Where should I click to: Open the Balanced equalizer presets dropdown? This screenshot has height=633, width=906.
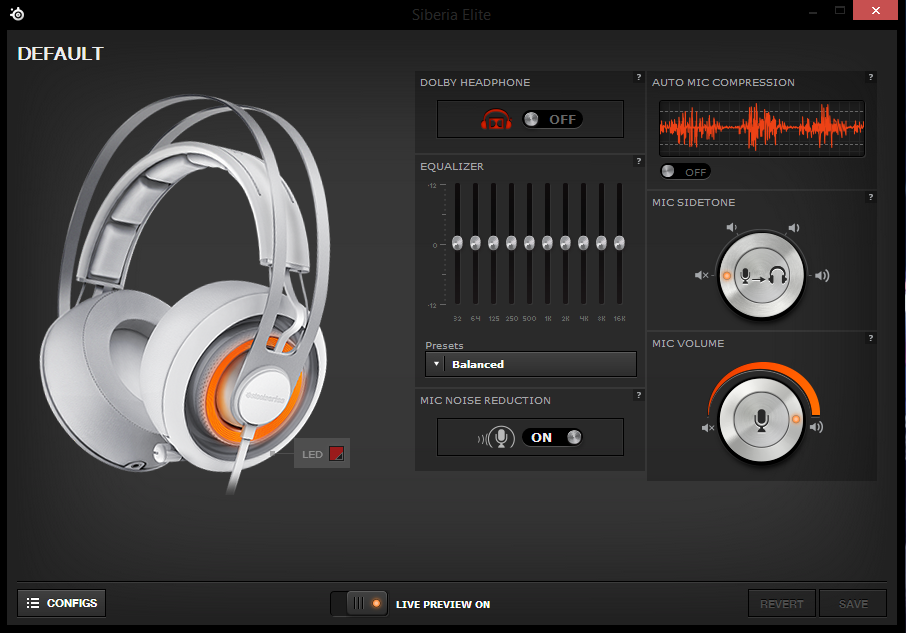point(540,364)
